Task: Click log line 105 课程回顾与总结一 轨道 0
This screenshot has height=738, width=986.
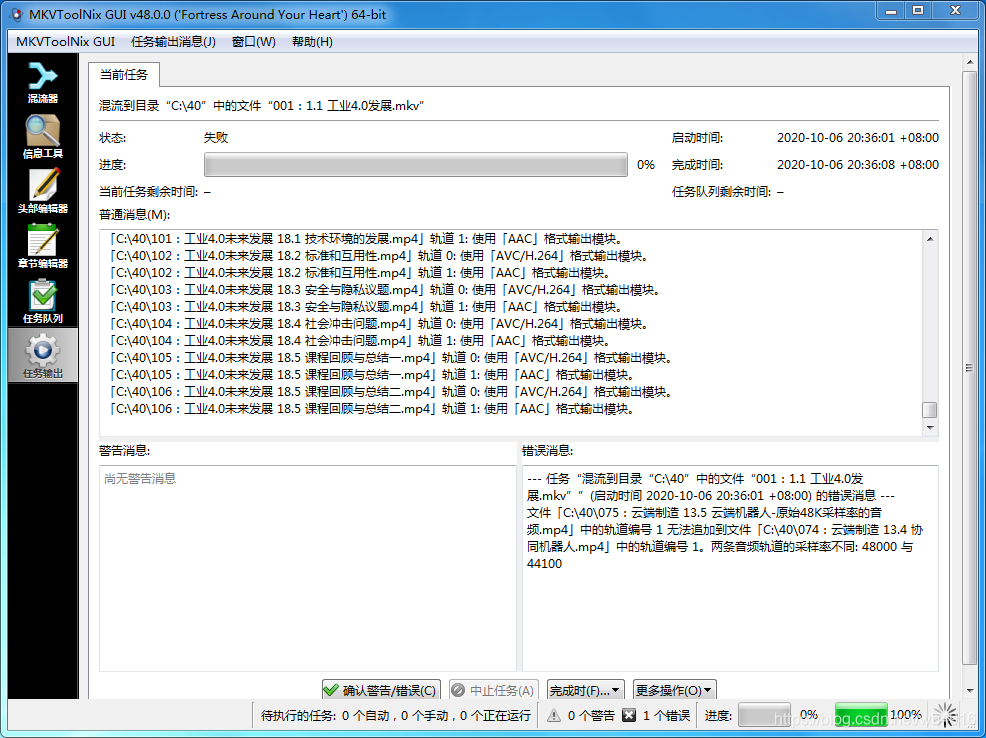Action: point(391,358)
